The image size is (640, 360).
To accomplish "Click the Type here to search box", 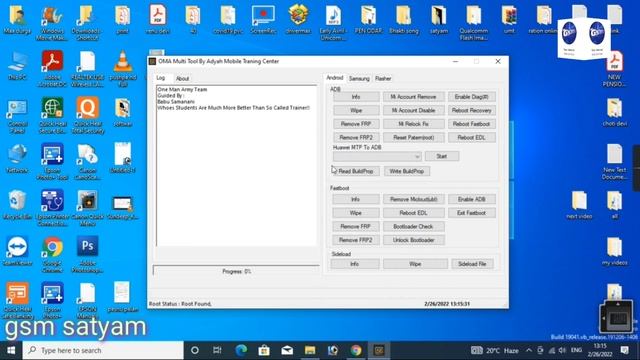I will click(x=103, y=350).
